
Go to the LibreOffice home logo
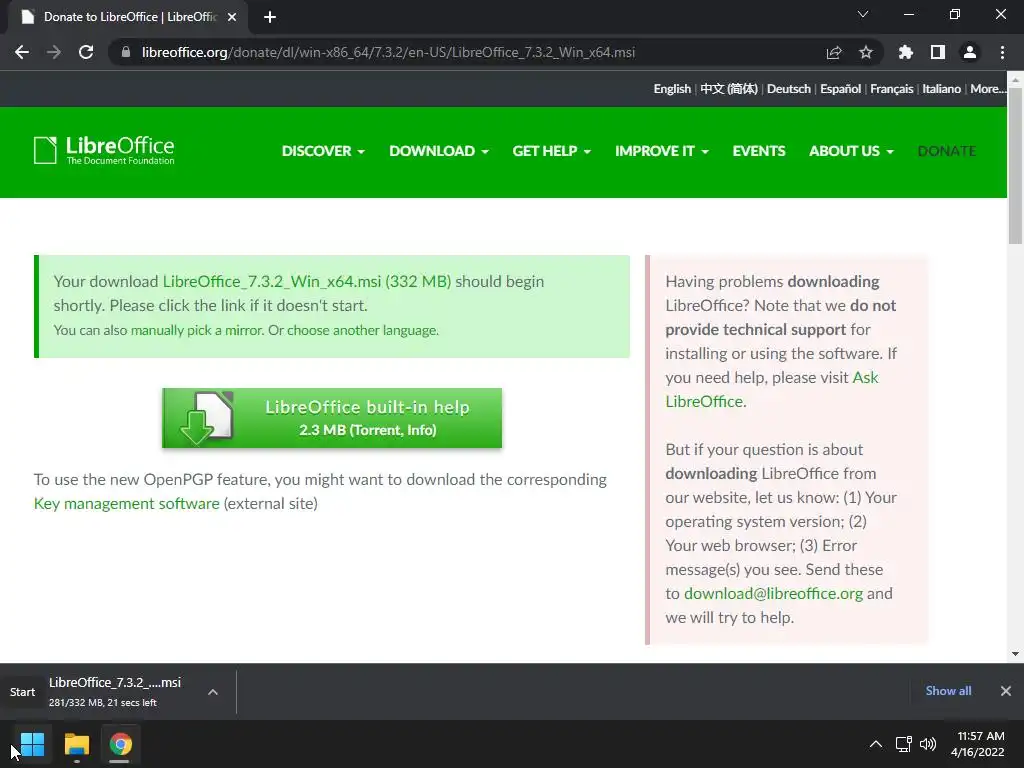[x=104, y=150]
